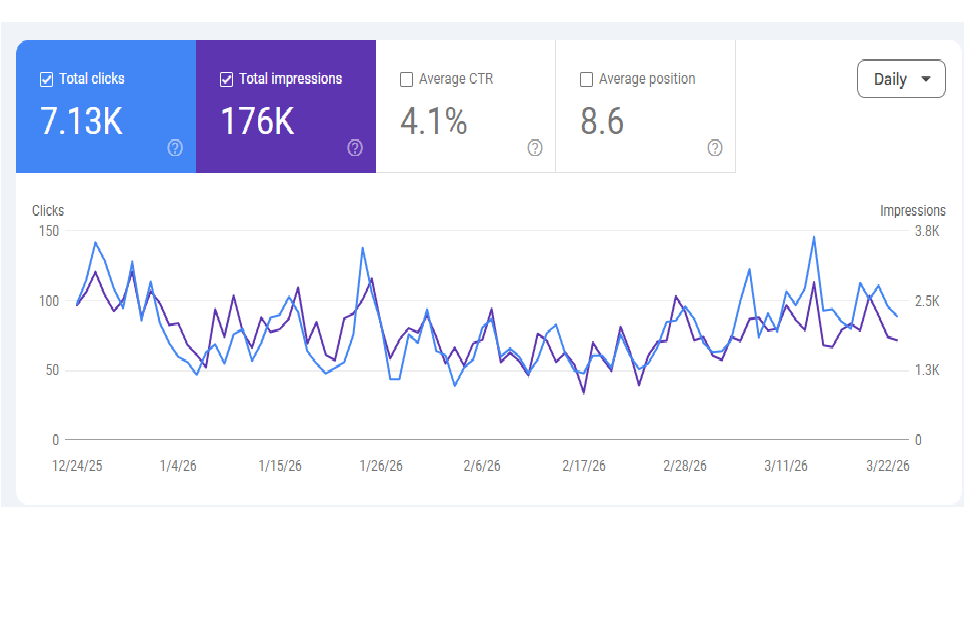Uncheck the Total impressions checkbox
The height and width of the screenshot is (618, 964).
click(x=226, y=78)
